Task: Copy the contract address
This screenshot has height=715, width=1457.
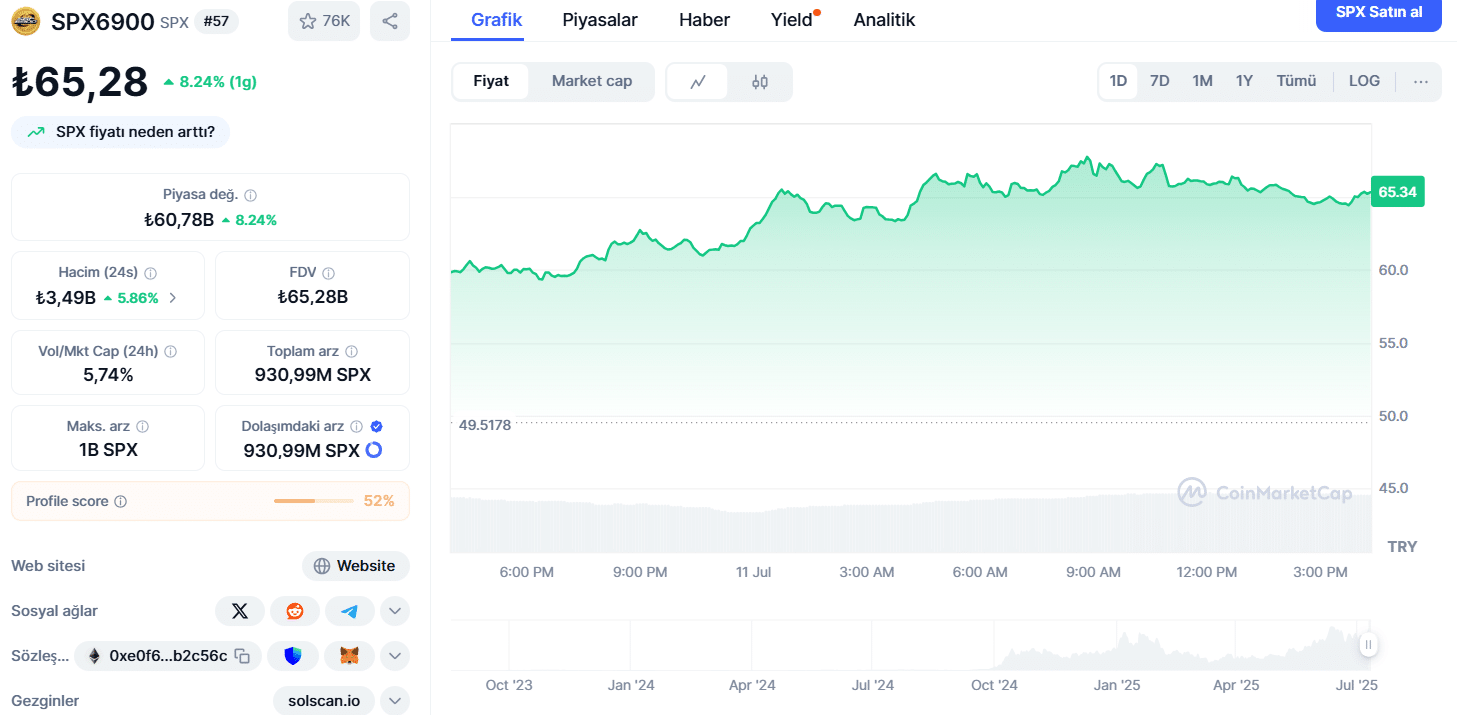Action: tap(242, 656)
